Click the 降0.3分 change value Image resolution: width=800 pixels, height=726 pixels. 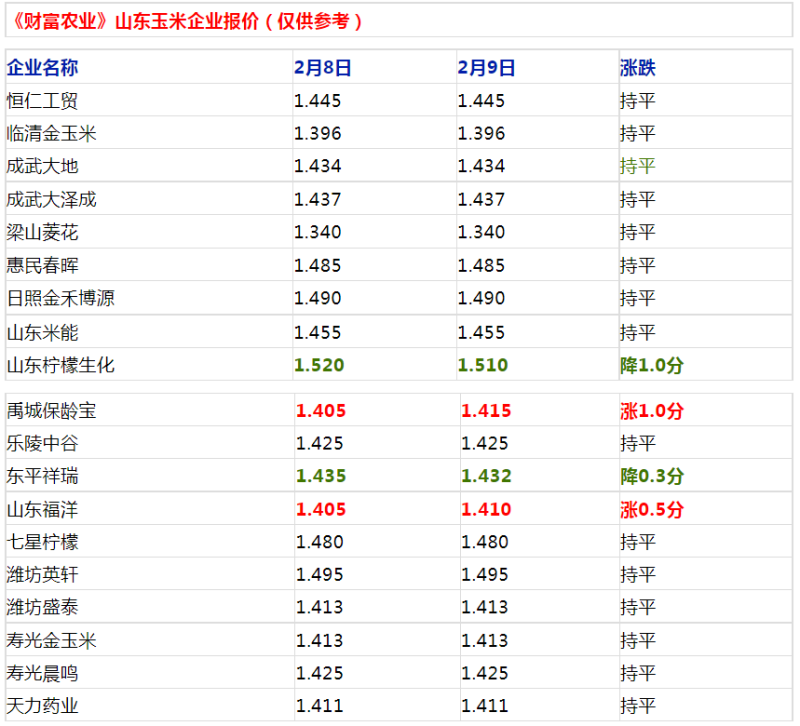pos(652,476)
